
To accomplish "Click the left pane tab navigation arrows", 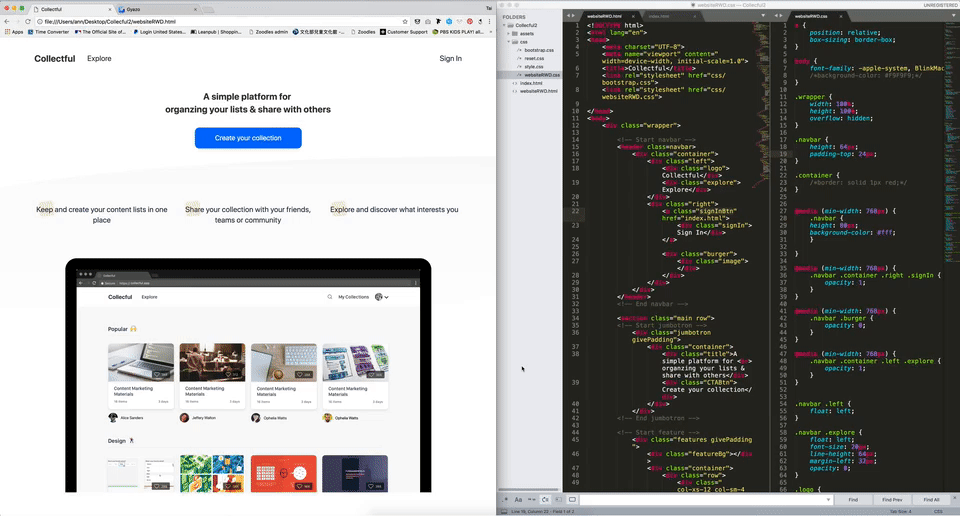I will pos(571,15).
